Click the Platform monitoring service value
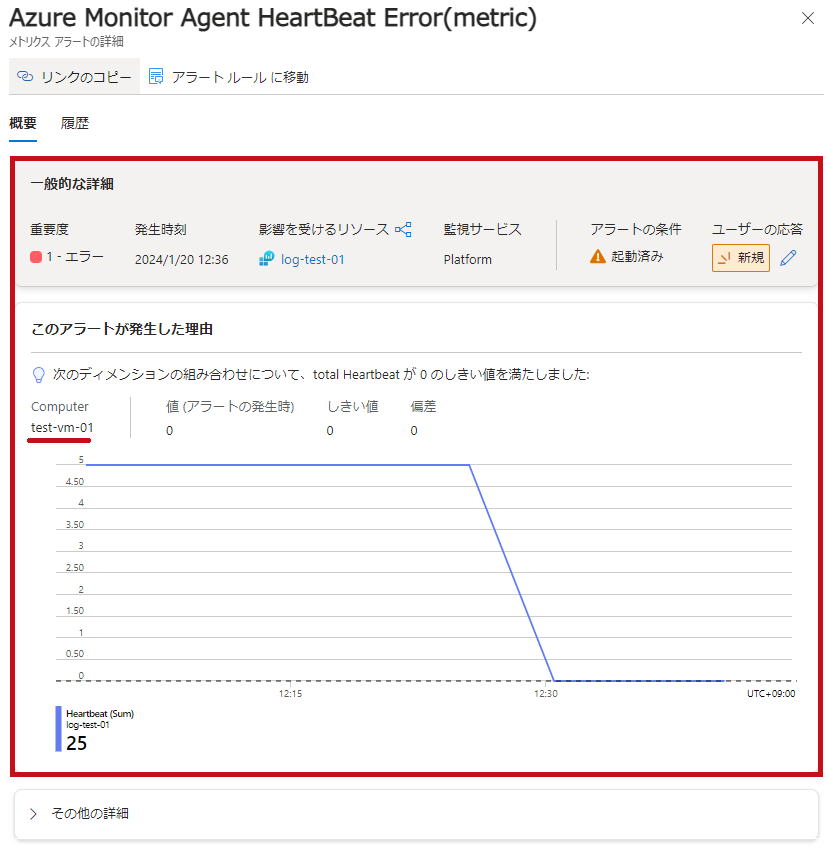This screenshot has width=828, height=849. [467, 259]
